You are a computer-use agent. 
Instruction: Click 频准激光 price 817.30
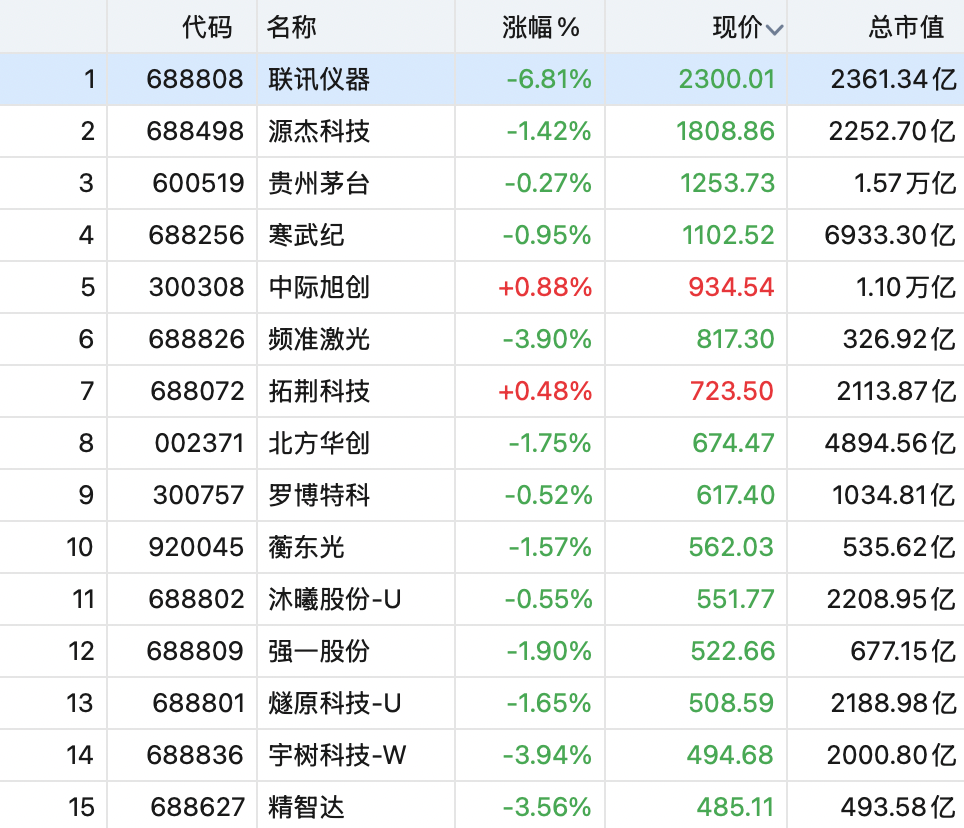(735, 339)
